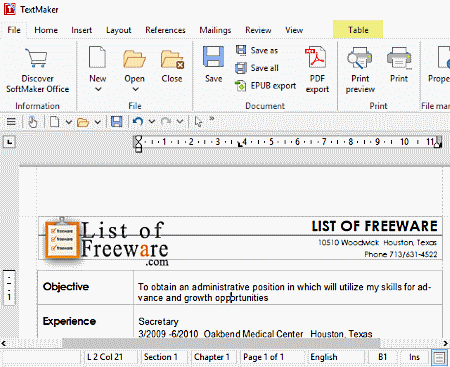The image size is (450, 367).
Task: Click horizontal scrollbar left arrow
Action: [4, 343]
